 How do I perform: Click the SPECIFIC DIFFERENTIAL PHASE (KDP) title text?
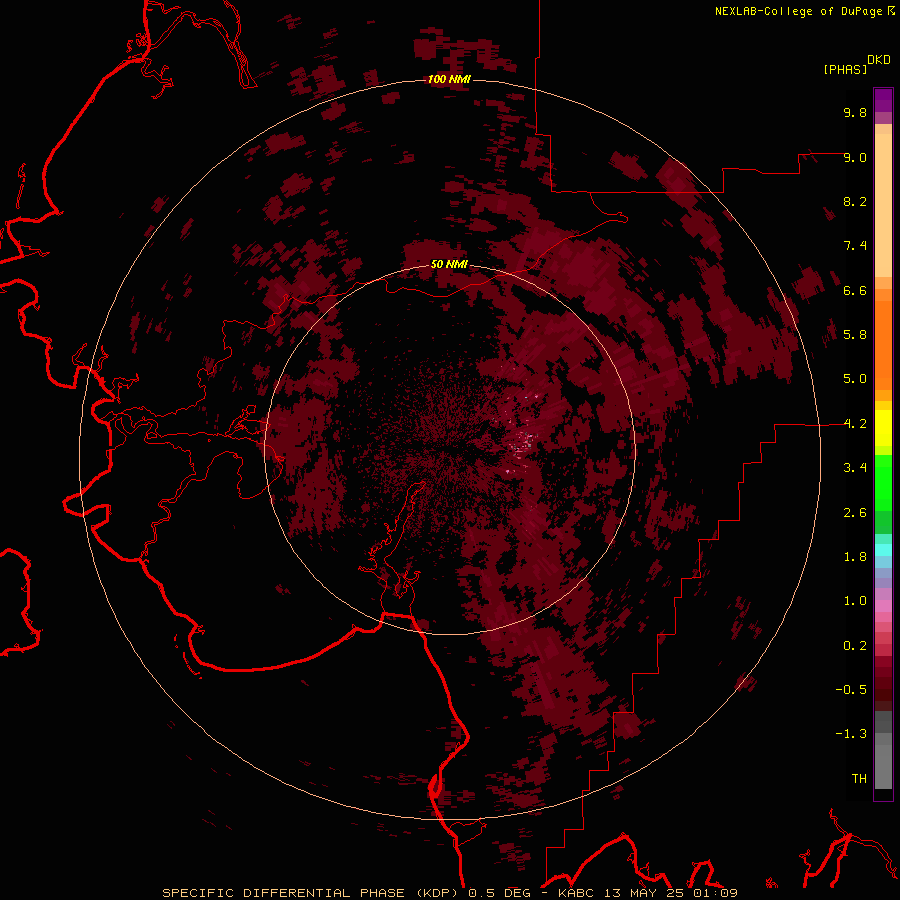pyautogui.click(x=312, y=893)
